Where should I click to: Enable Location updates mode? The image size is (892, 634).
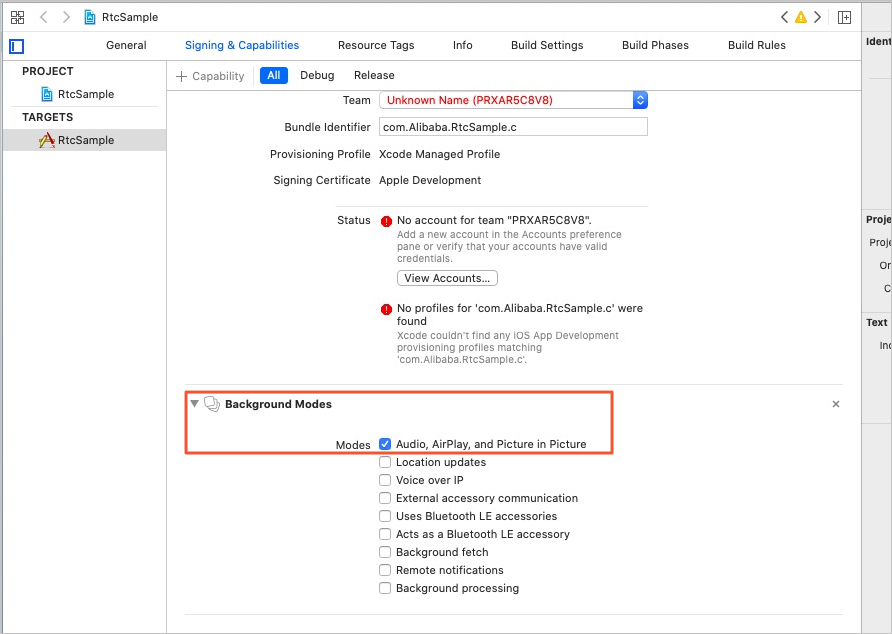(x=385, y=462)
